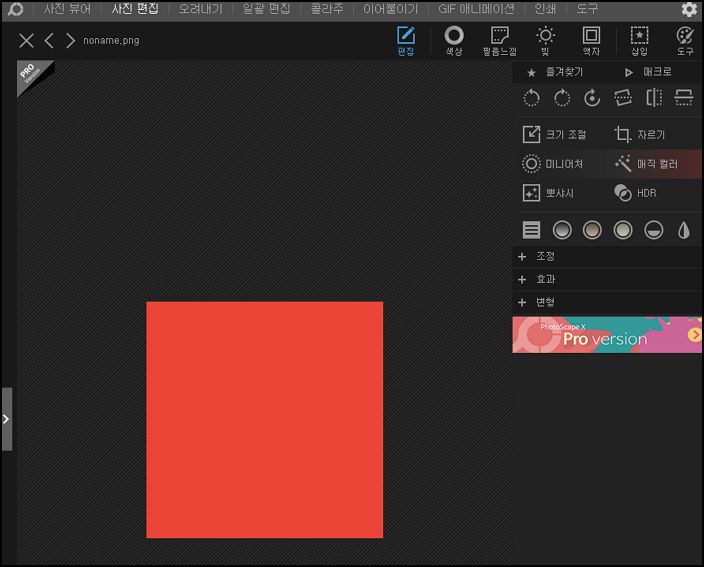Open the 색상 color panel
Image resolution: width=704 pixels, height=567 pixels.
click(x=454, y=41)
